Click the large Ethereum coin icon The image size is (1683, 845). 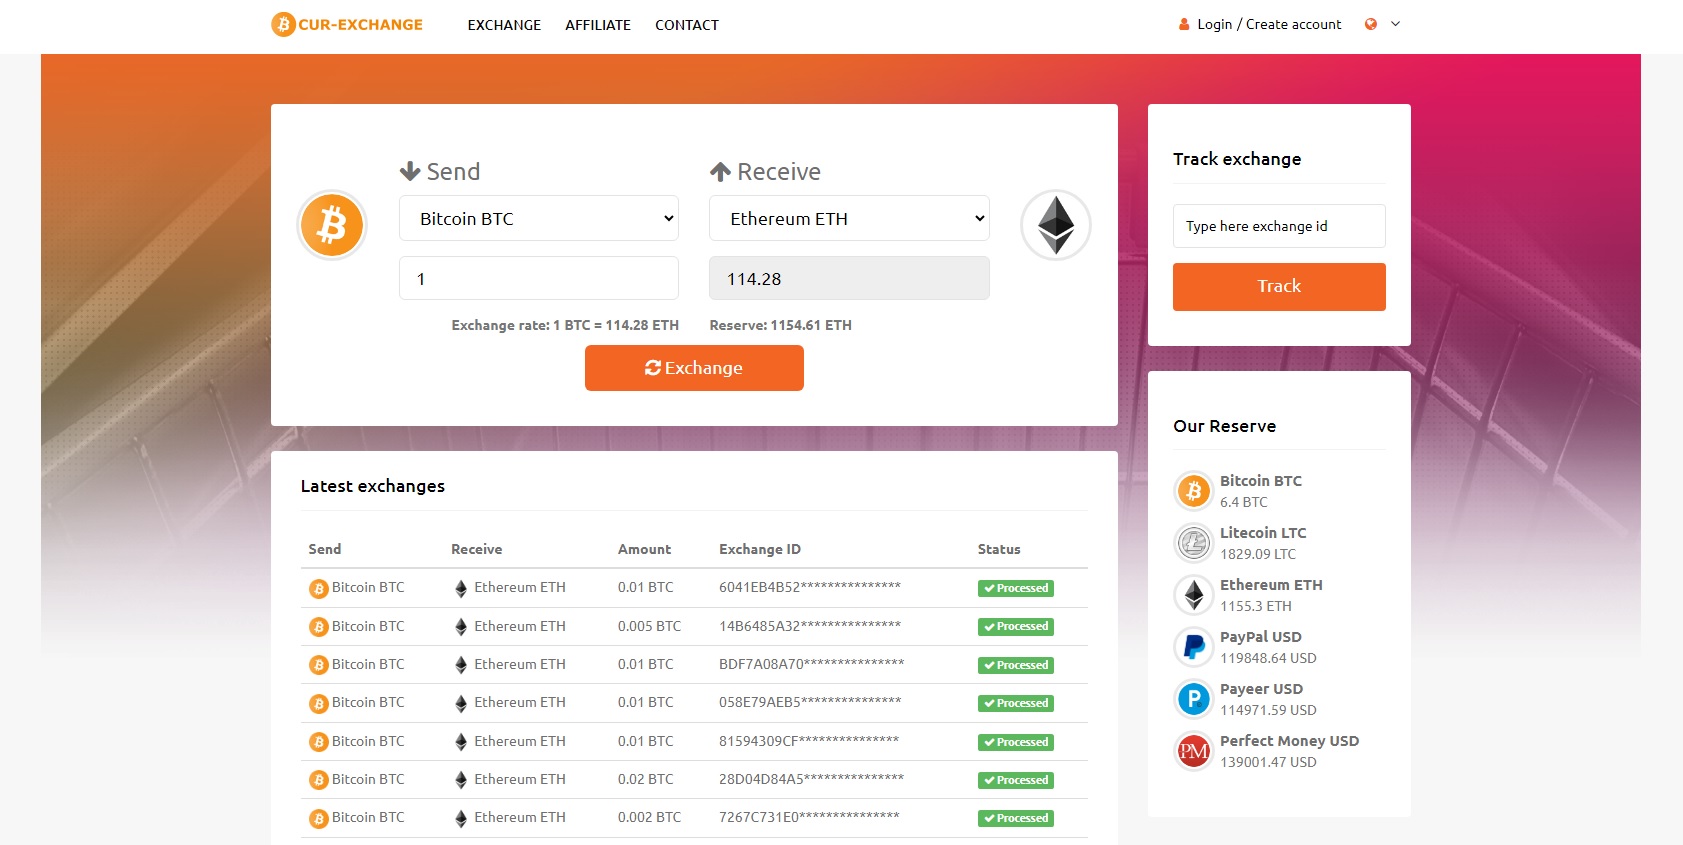(1056, 225)
